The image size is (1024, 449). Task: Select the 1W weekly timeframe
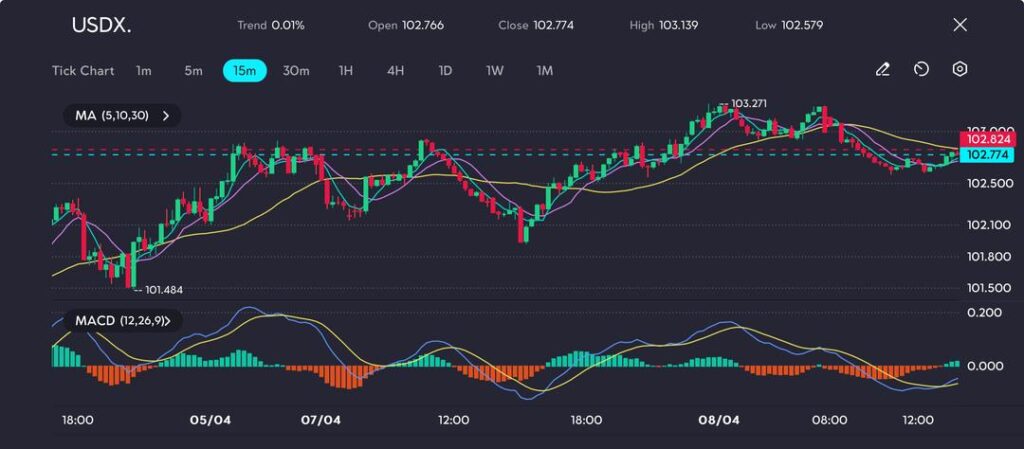tap(495, 71)
